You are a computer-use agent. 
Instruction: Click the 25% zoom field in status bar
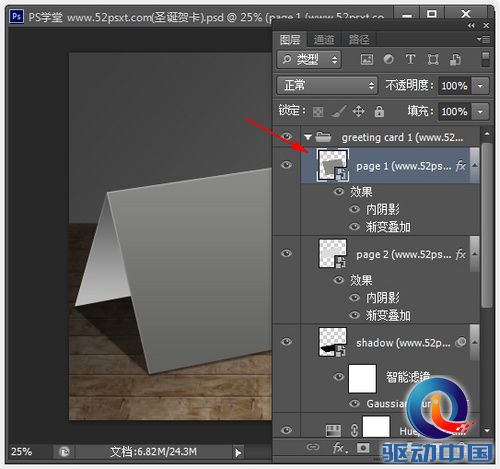[x=21, y=452]
